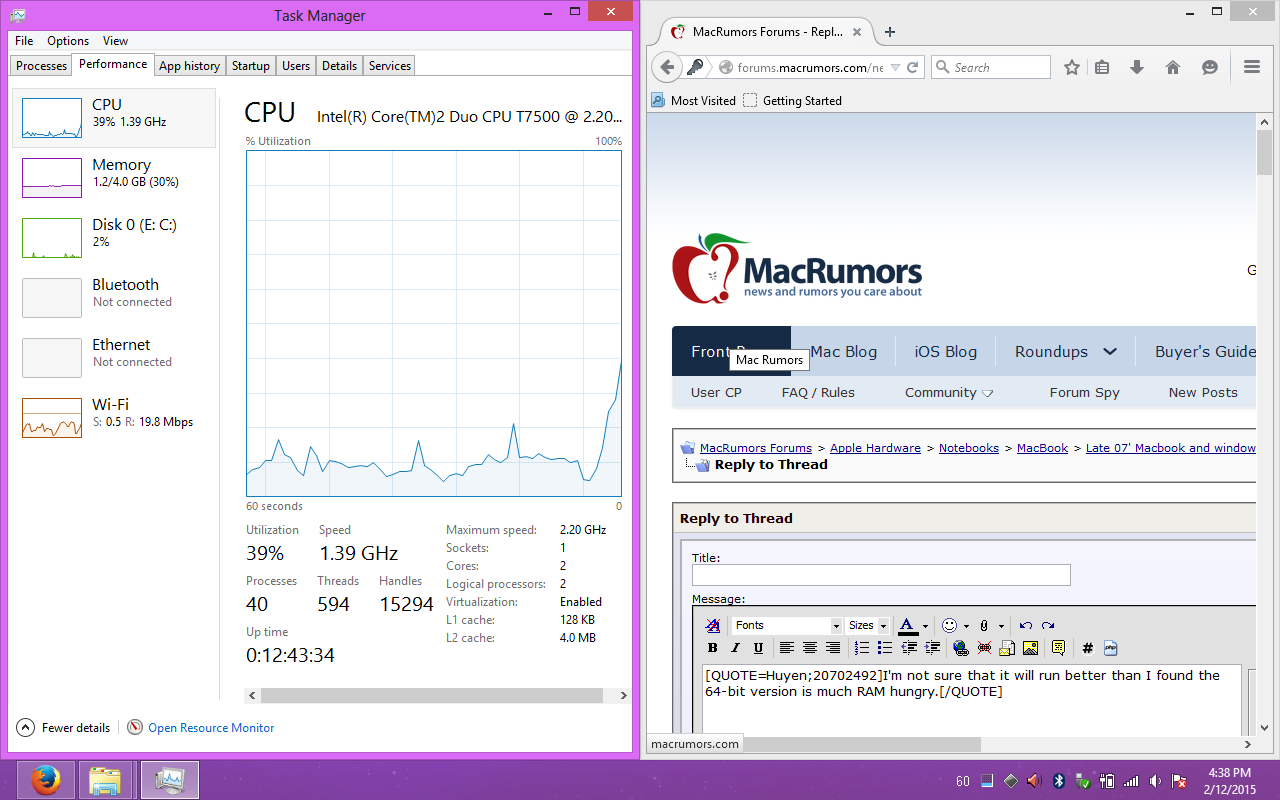Undo the last edit in the message editor
The image size is (1280, 800).
[1025, 626]
